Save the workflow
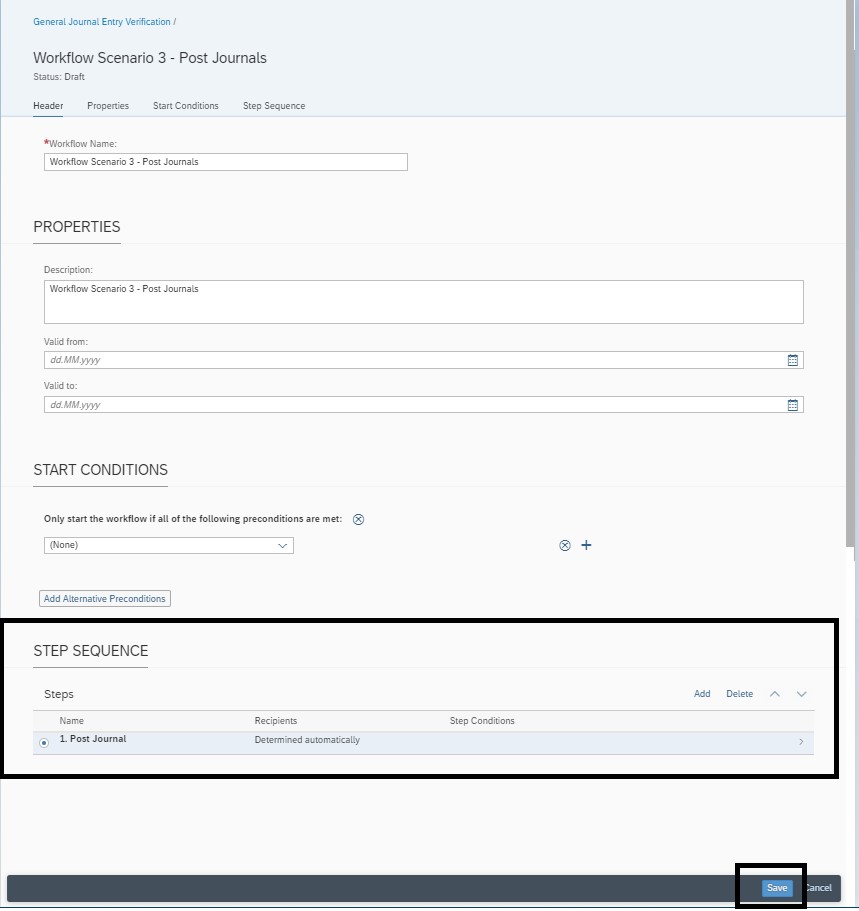The image size is (859, 911). [777, 888]
